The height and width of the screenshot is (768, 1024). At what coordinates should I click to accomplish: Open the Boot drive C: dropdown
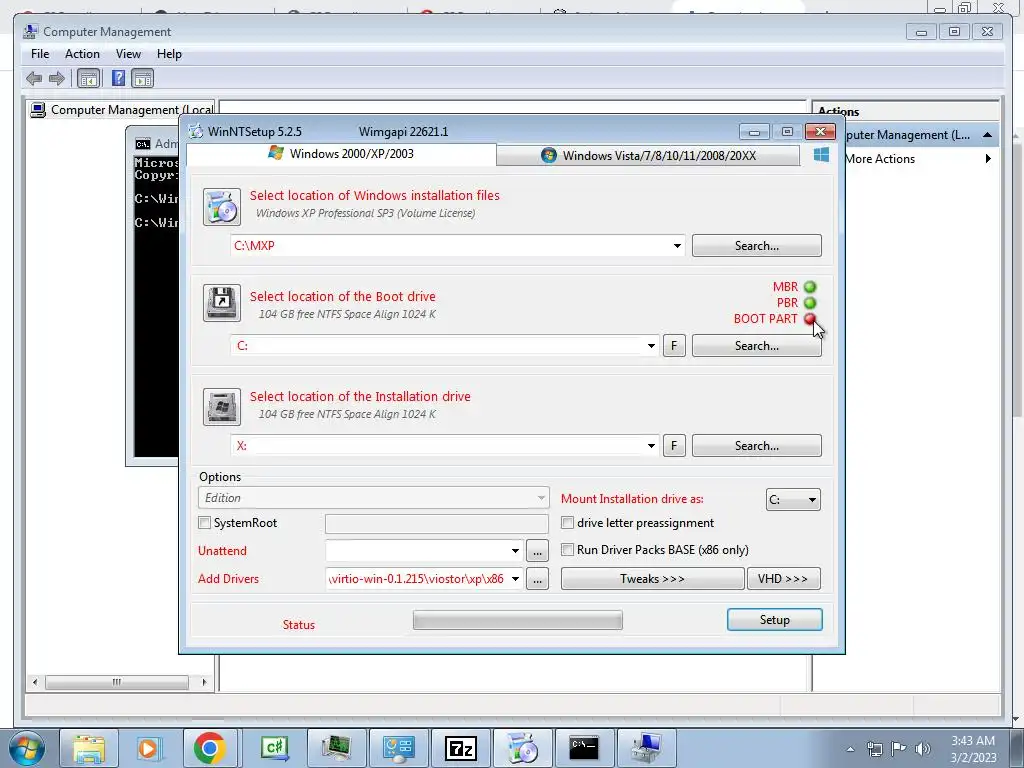[x=651, y=345]
